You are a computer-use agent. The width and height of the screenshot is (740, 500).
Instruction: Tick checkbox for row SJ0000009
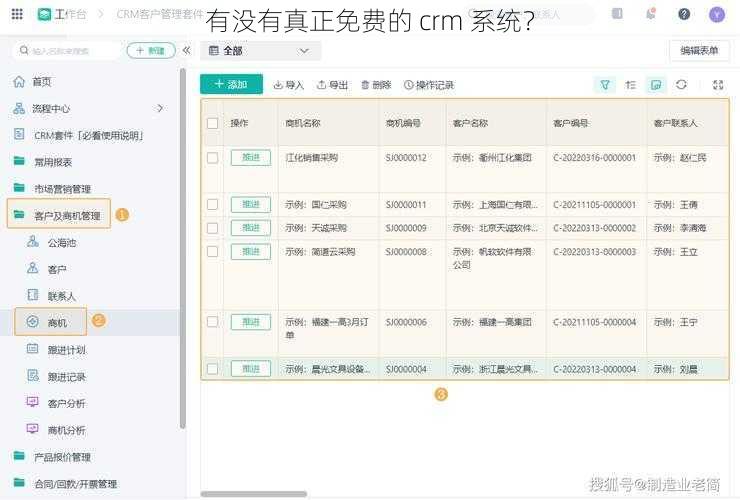click(212, 228)
